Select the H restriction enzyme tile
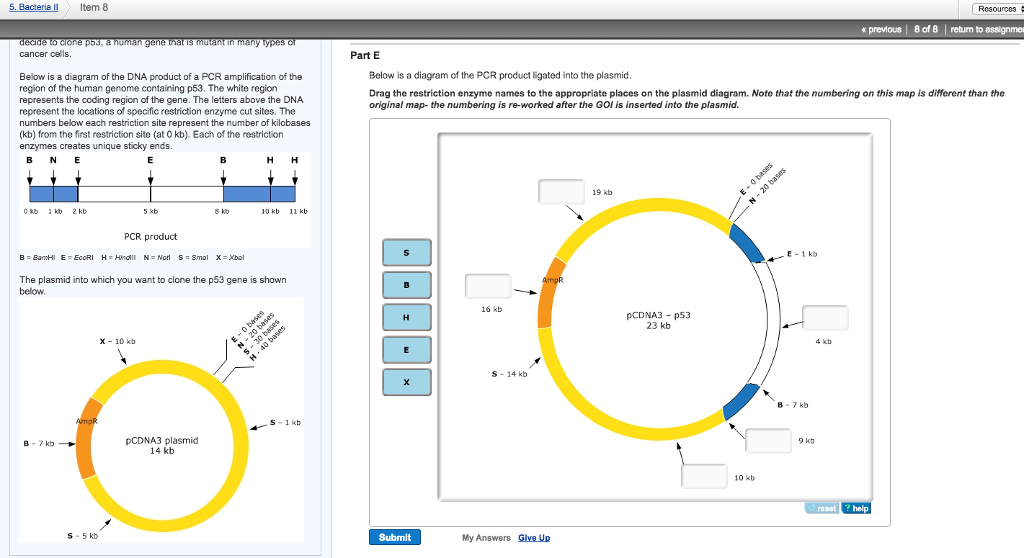The width and height of the screenshot is (1024, 558). (x=406, y=317)
